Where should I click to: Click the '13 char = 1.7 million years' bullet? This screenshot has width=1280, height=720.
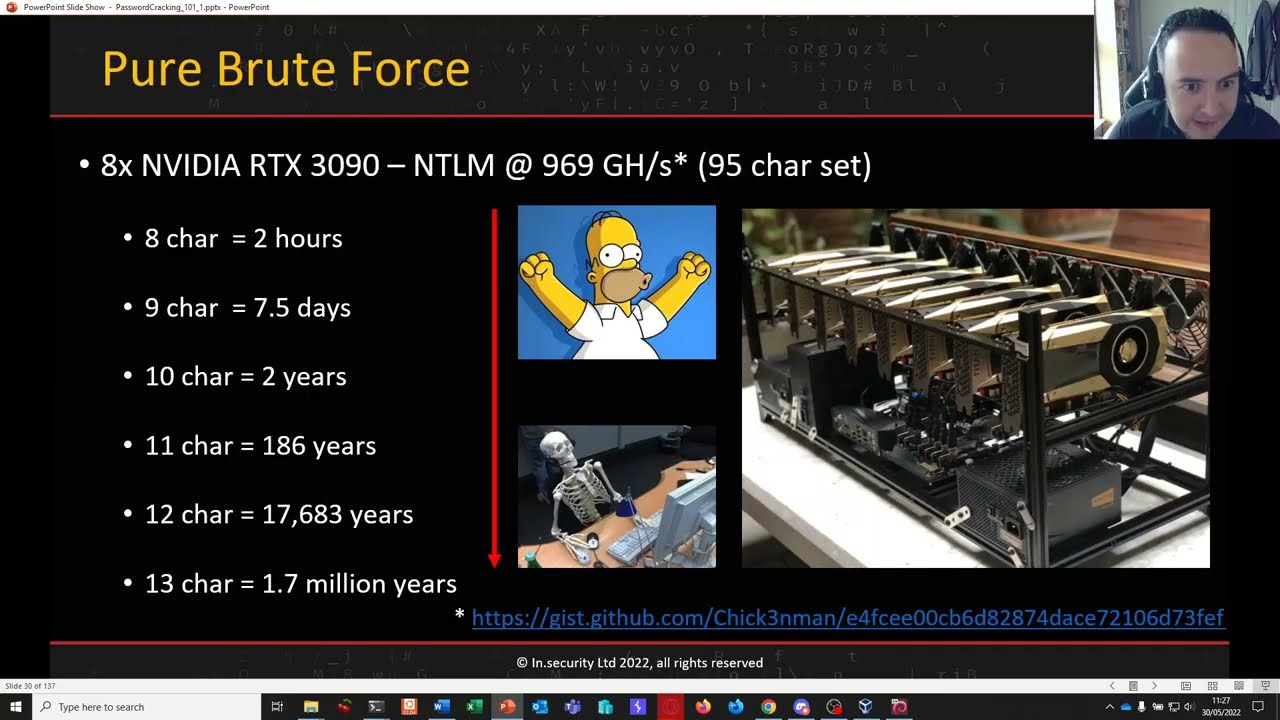click(301, 583)
